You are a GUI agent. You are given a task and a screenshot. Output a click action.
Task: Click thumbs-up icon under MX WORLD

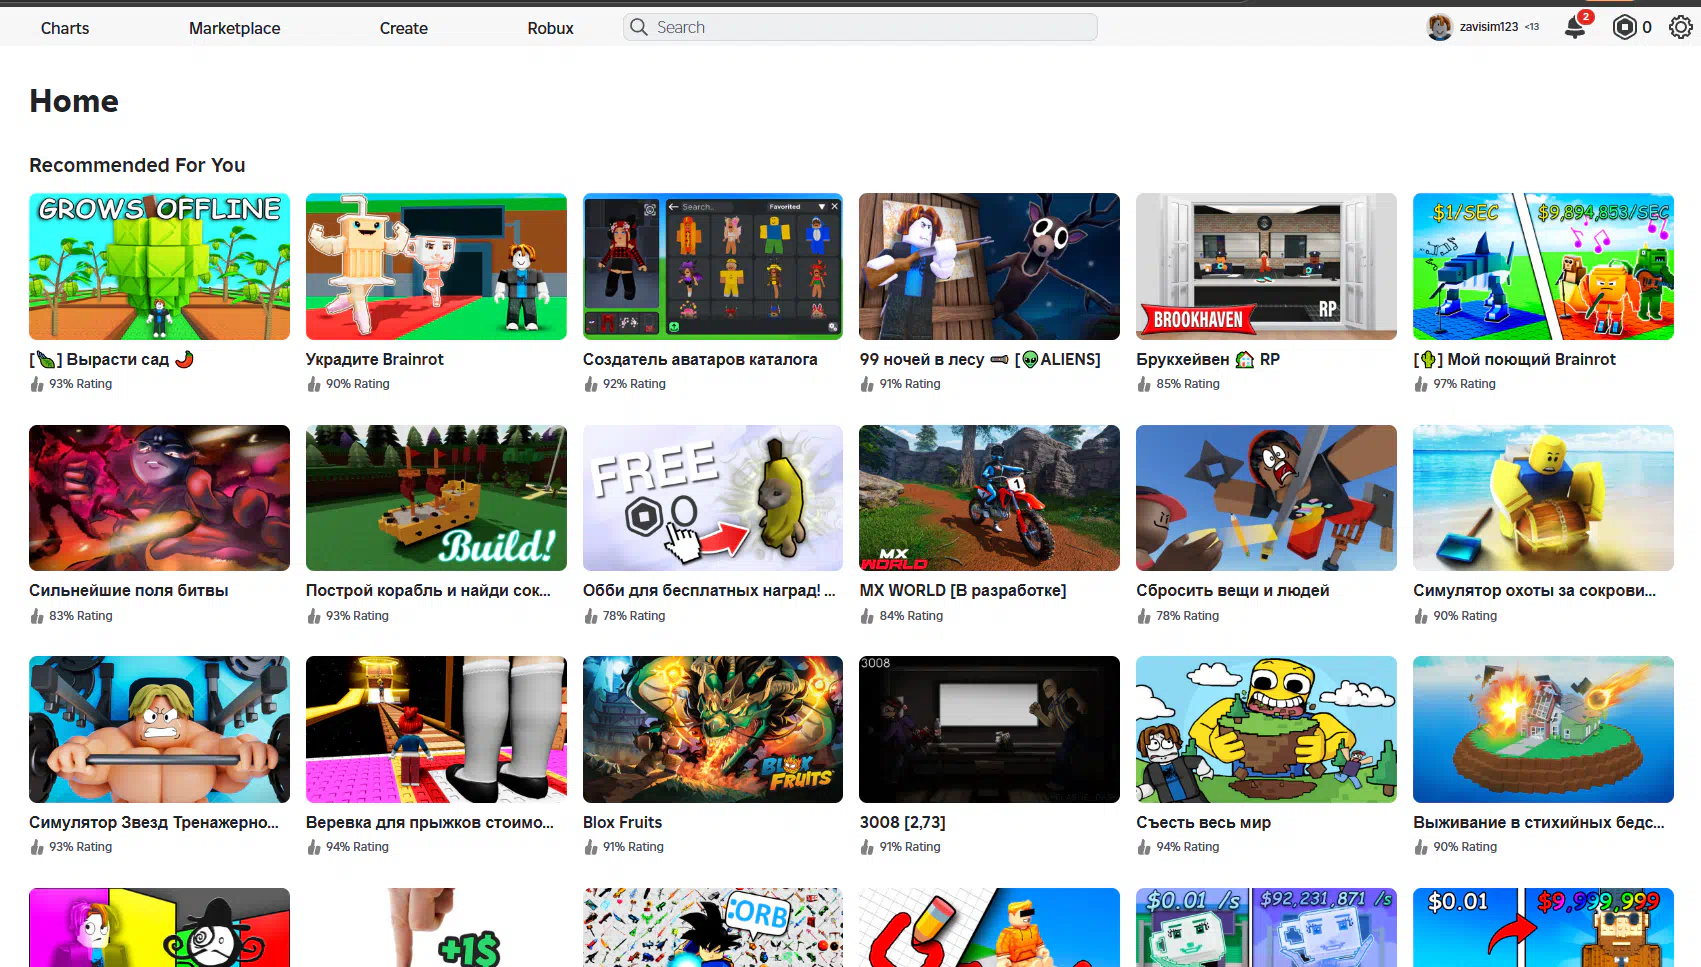click(x=867, y=616)
